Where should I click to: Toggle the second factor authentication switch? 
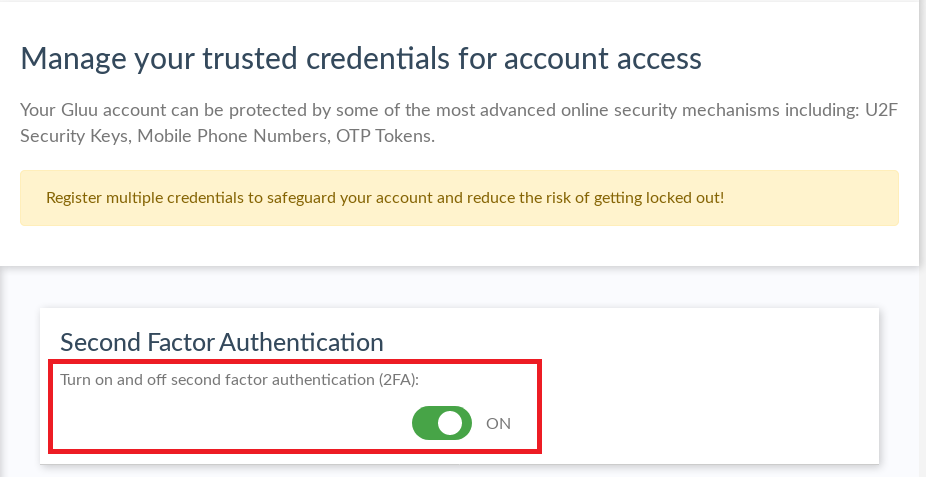(441, 423)
